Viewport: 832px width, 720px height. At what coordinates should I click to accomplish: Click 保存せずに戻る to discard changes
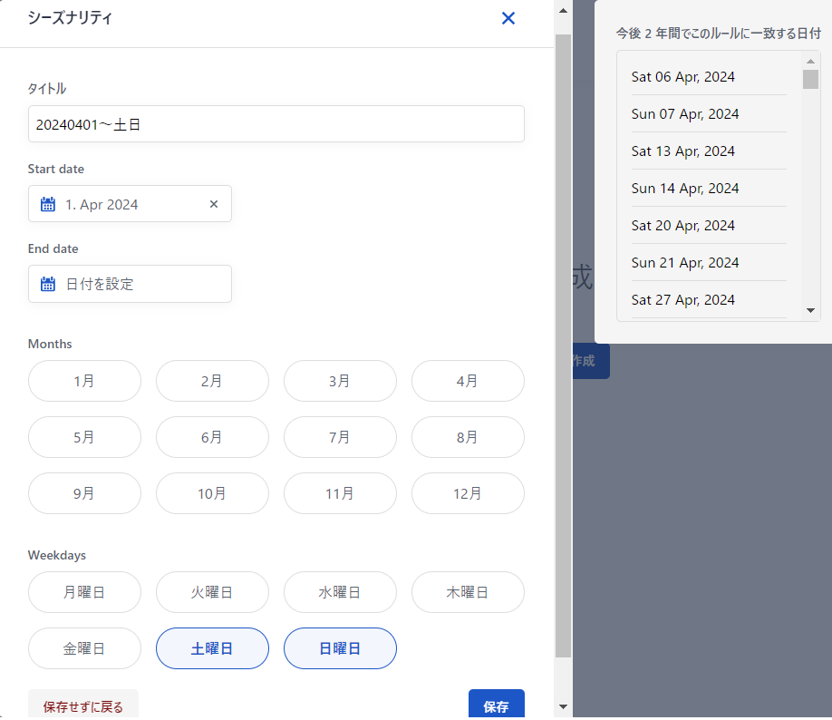coord(83,706)
